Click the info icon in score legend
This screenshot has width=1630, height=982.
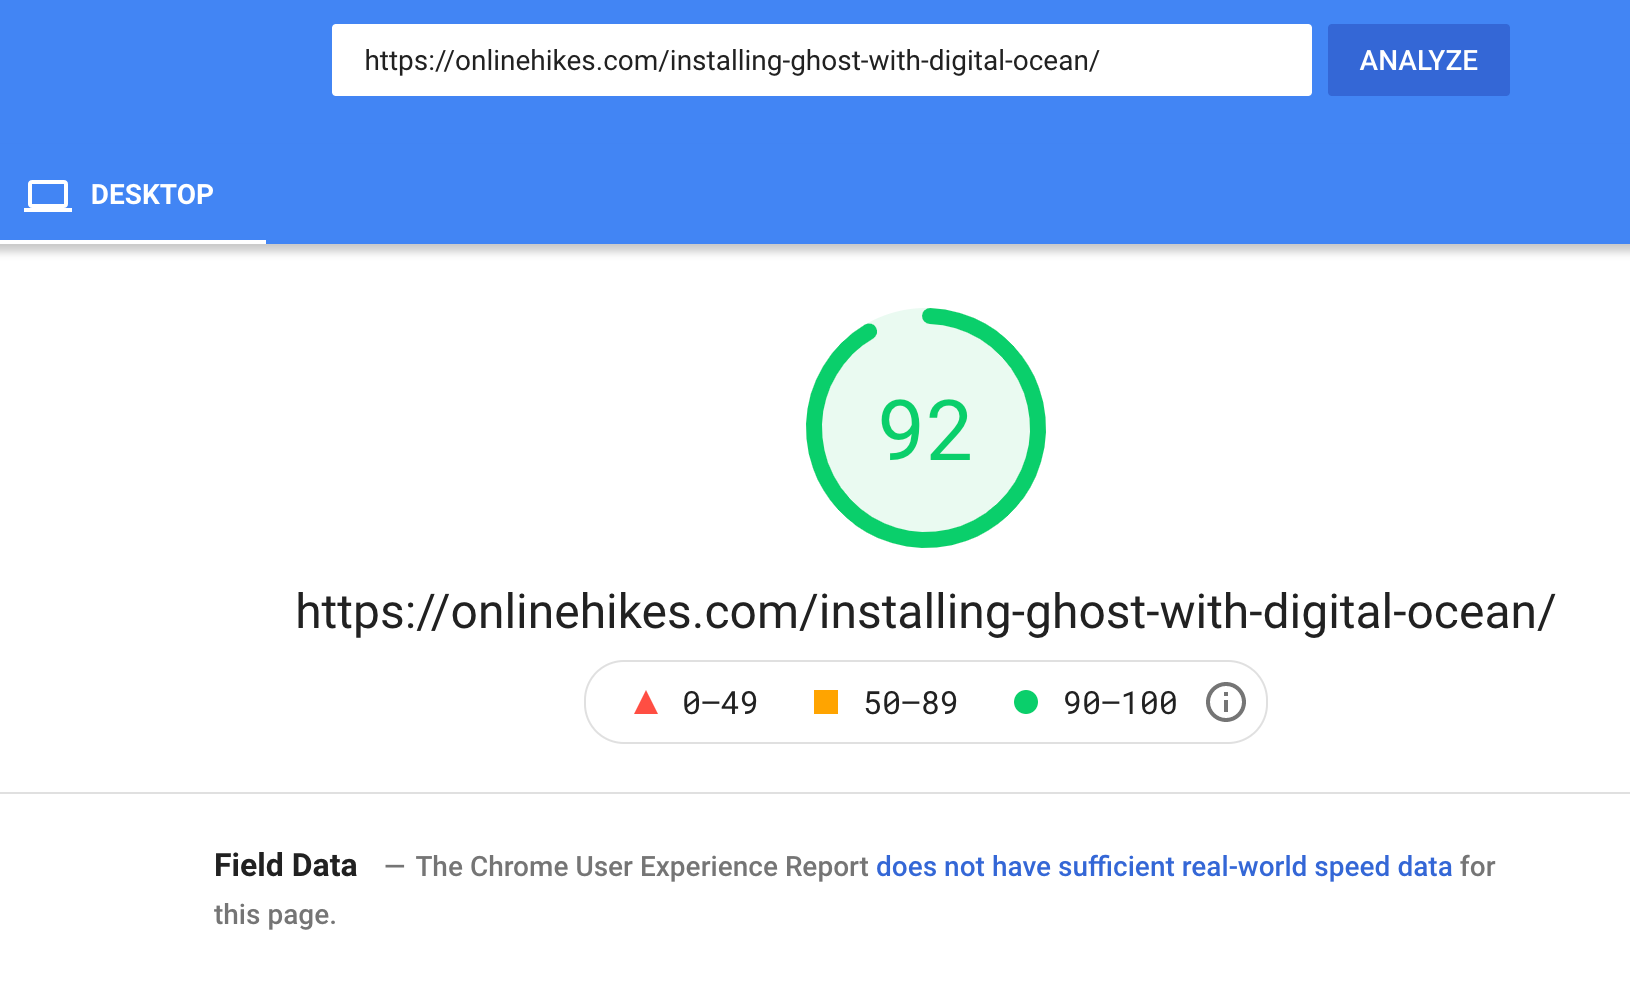[x=1225, y=702]
